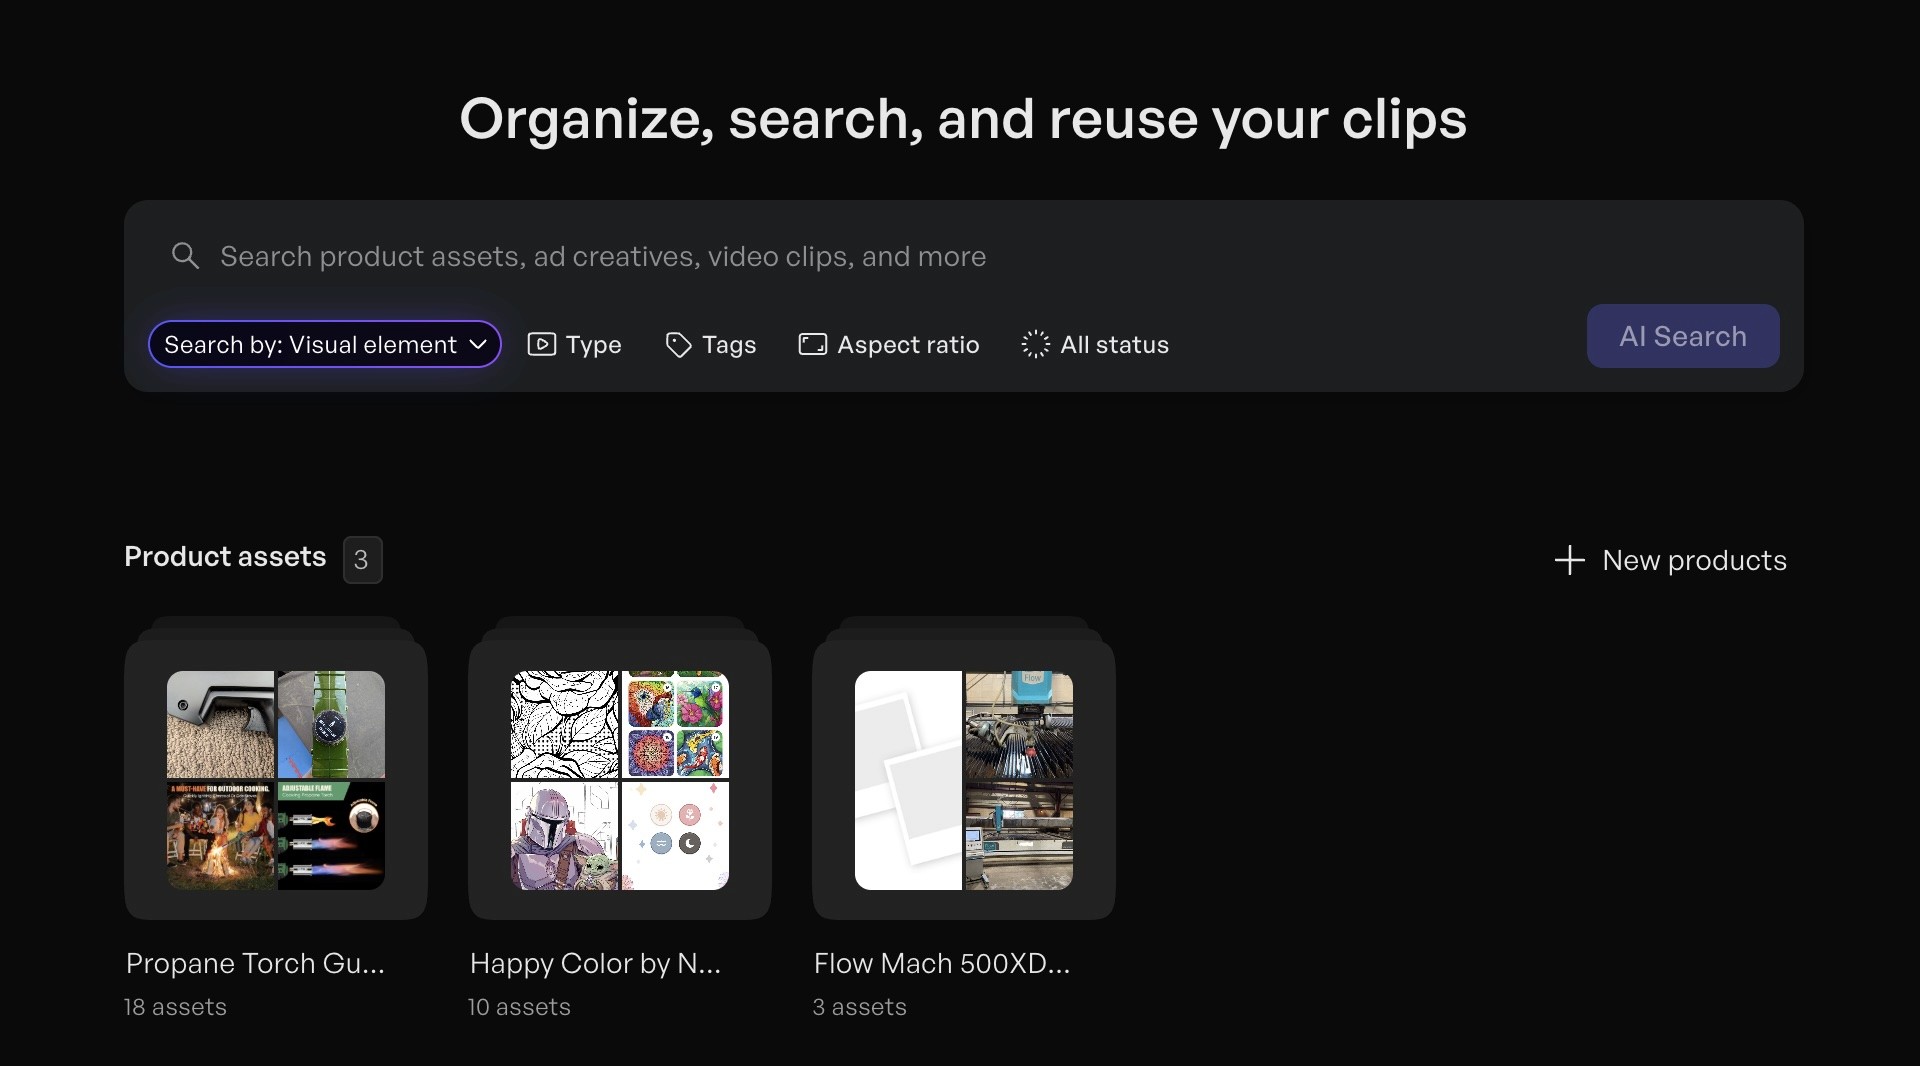The width and height of the screenshot is (1920, 1066).
Task: Expand the Aspect ratio options
Action: point(888,345)
